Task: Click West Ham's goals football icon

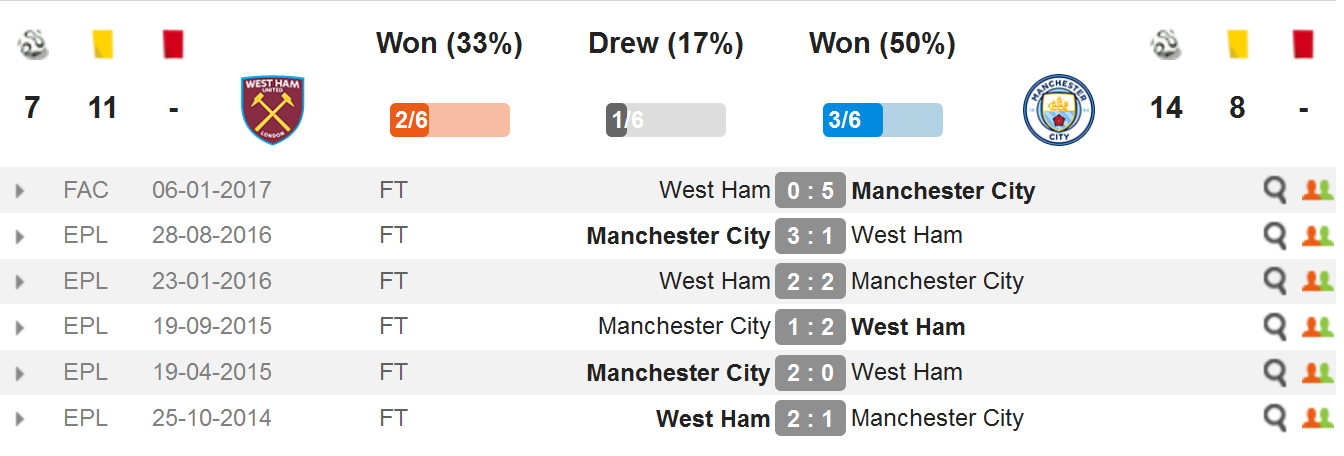Action: (x=33, y=43)
